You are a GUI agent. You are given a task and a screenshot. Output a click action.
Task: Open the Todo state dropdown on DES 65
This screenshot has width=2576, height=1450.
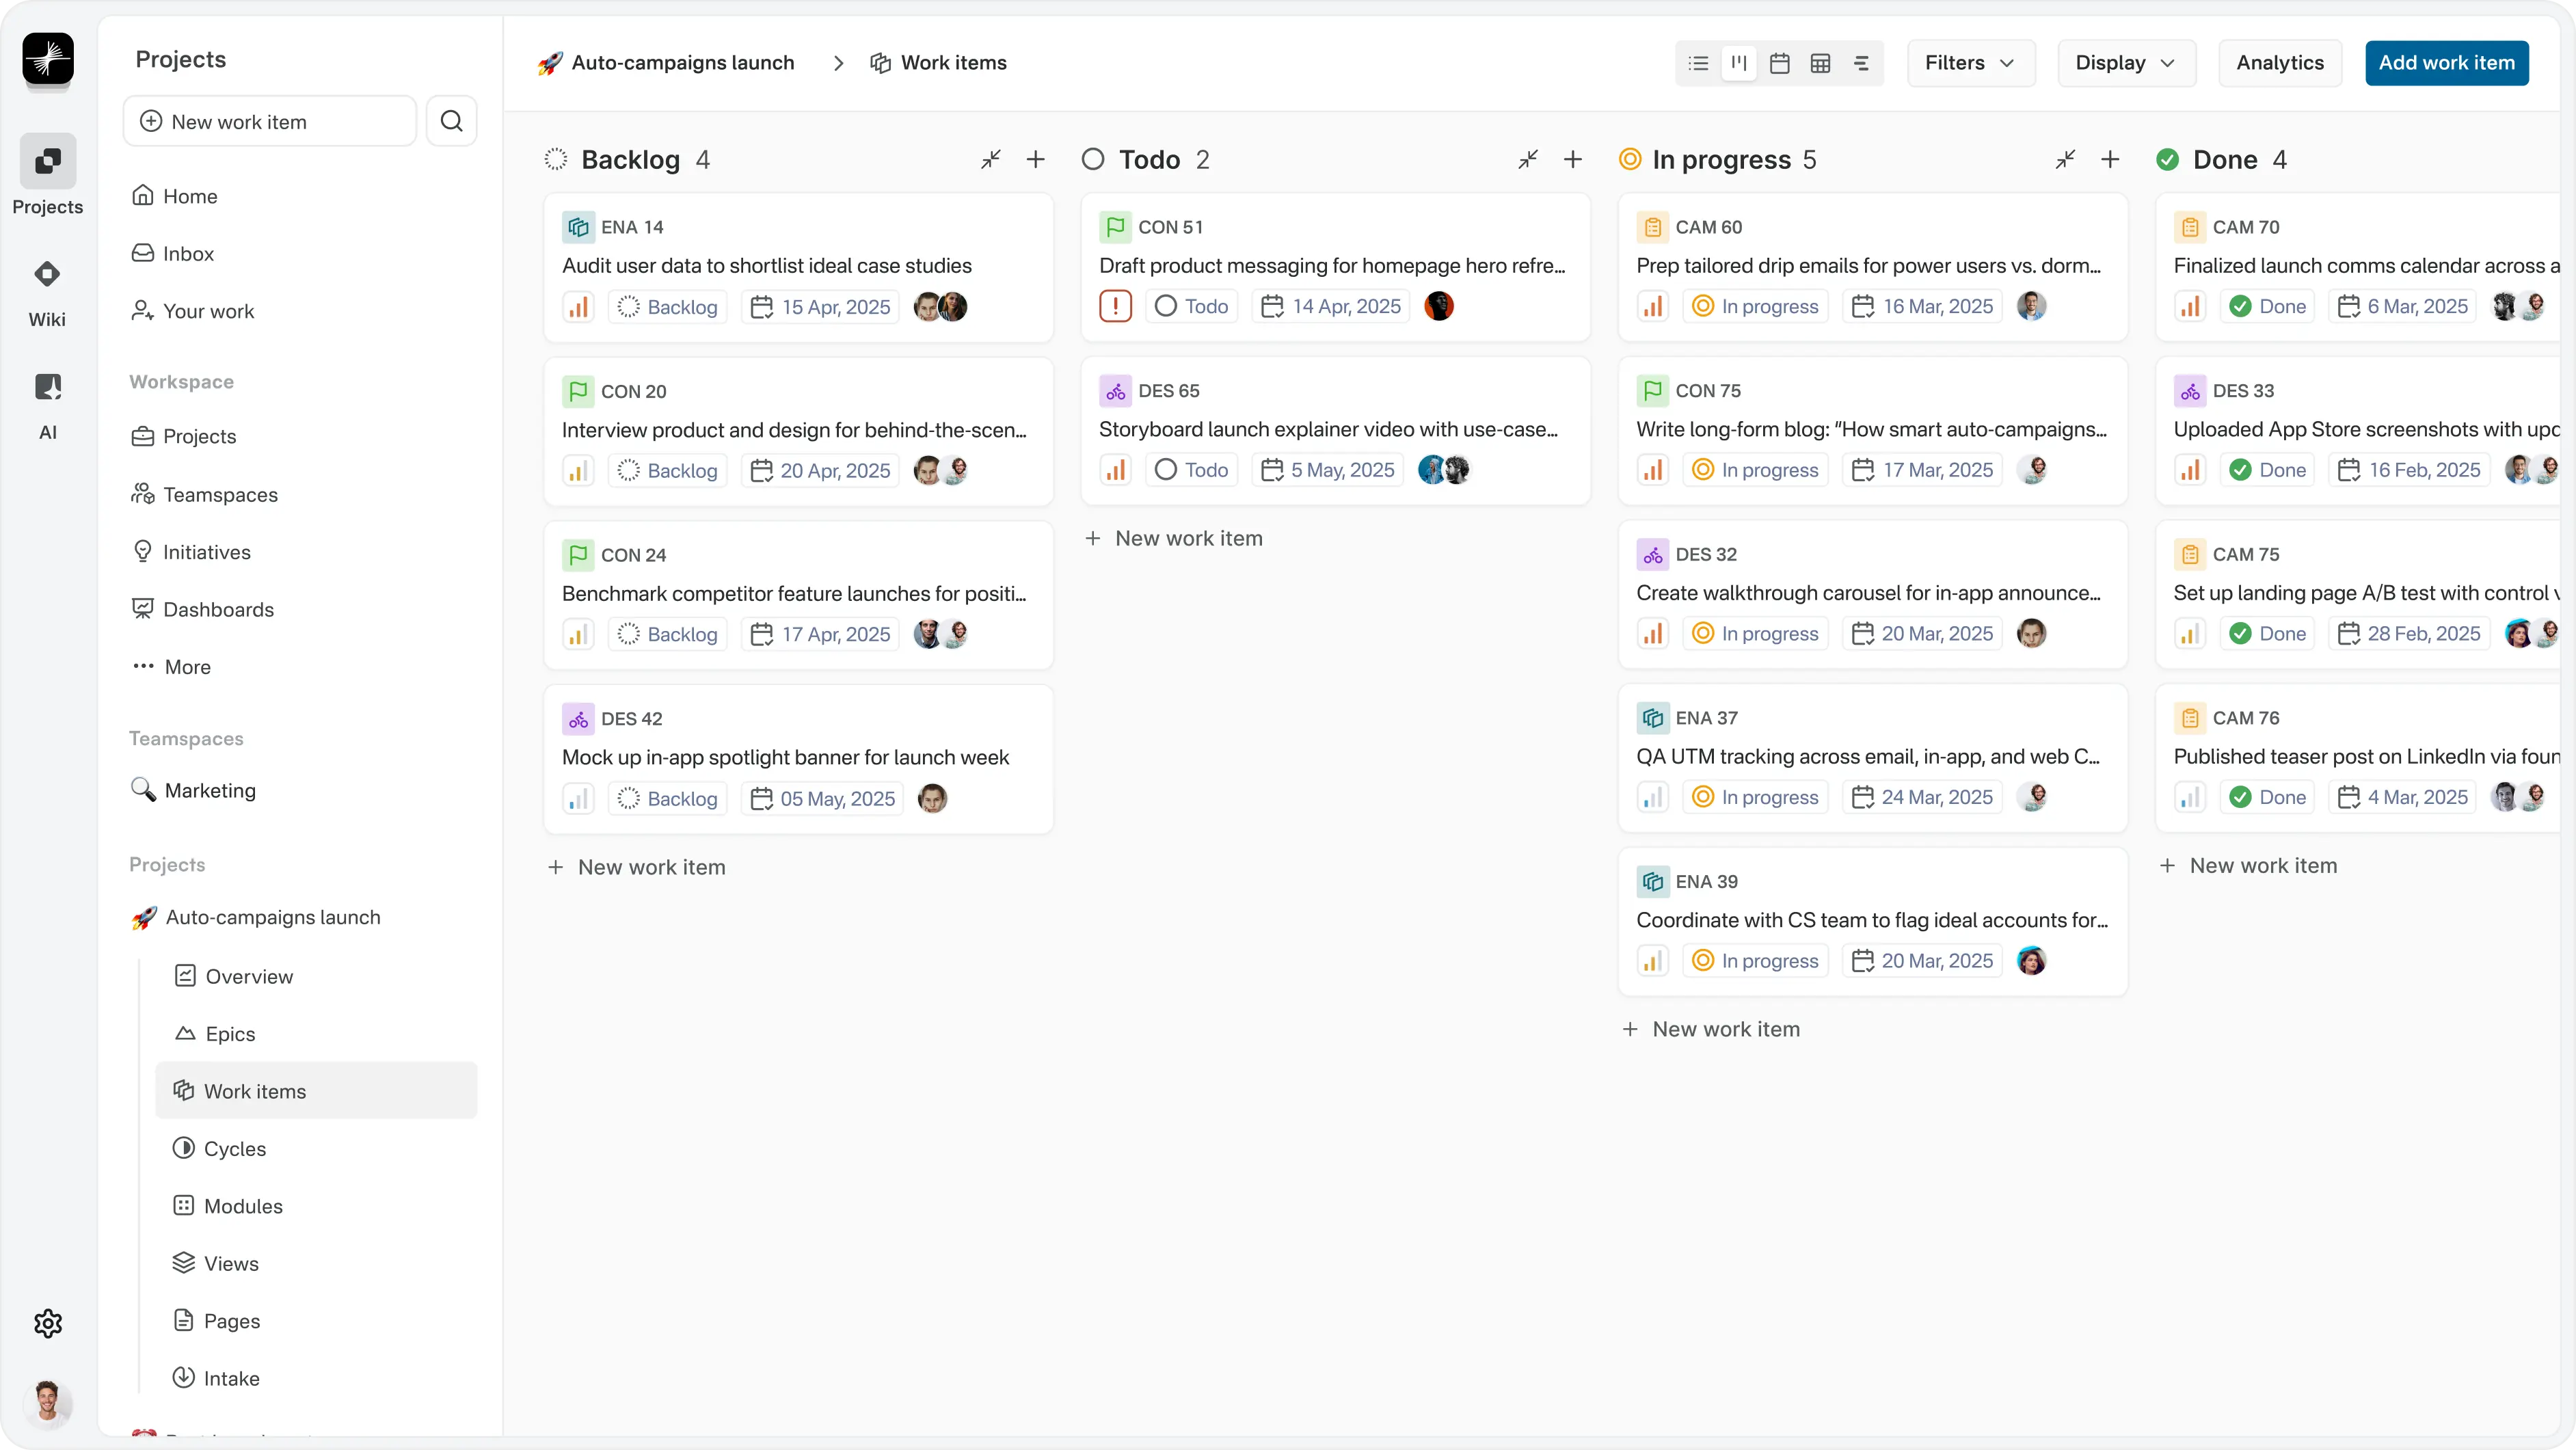[1191, 470]
